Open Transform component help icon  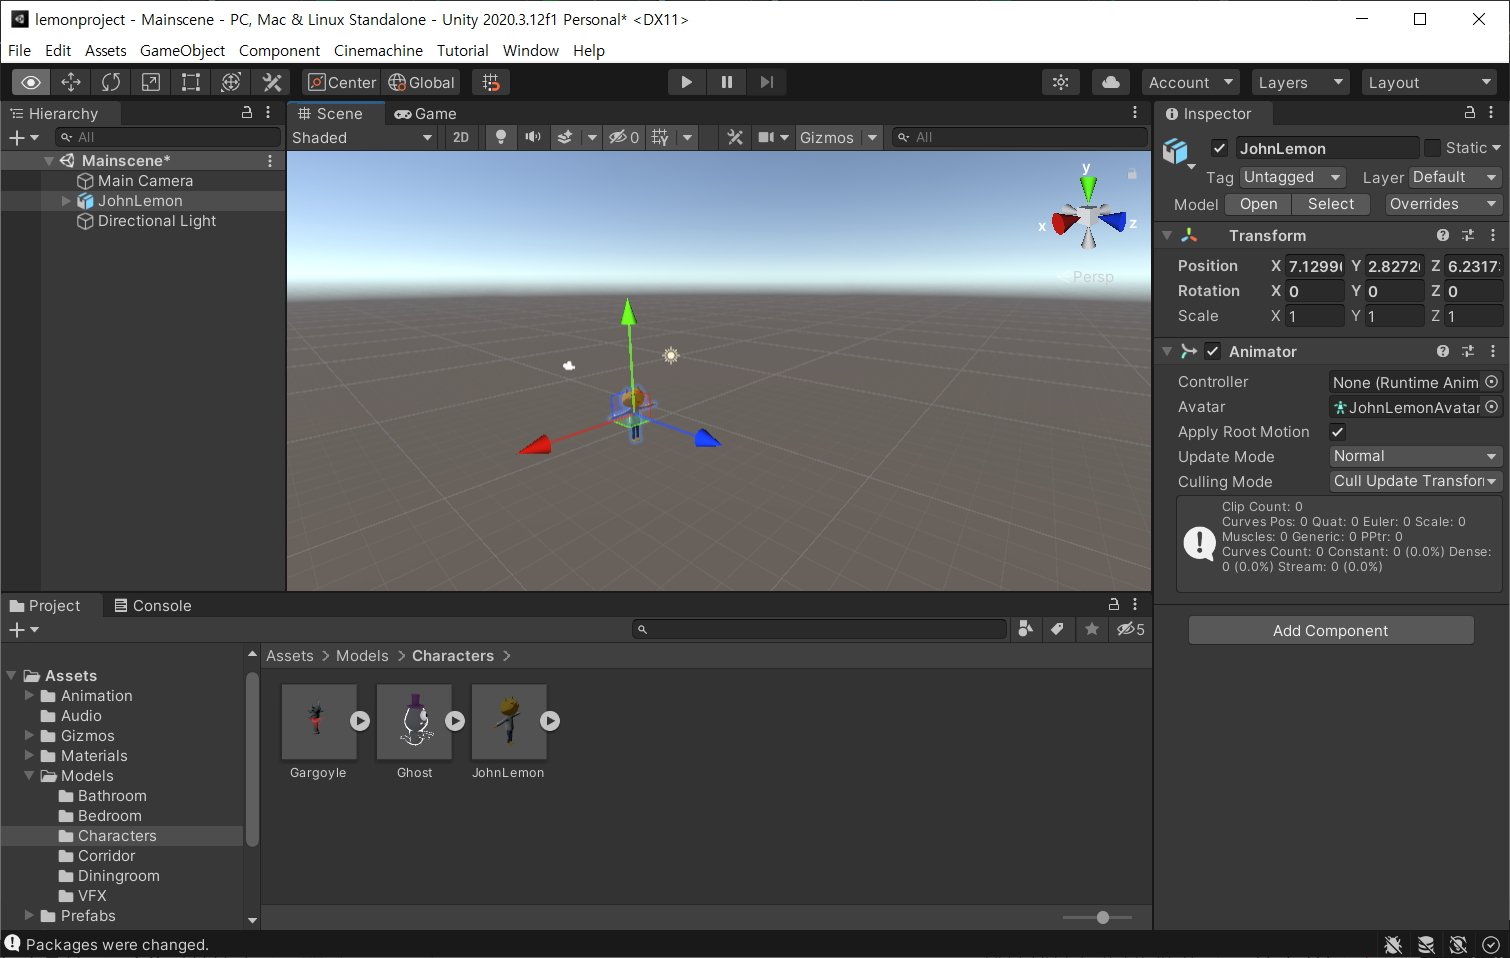tap(1442, 235)
